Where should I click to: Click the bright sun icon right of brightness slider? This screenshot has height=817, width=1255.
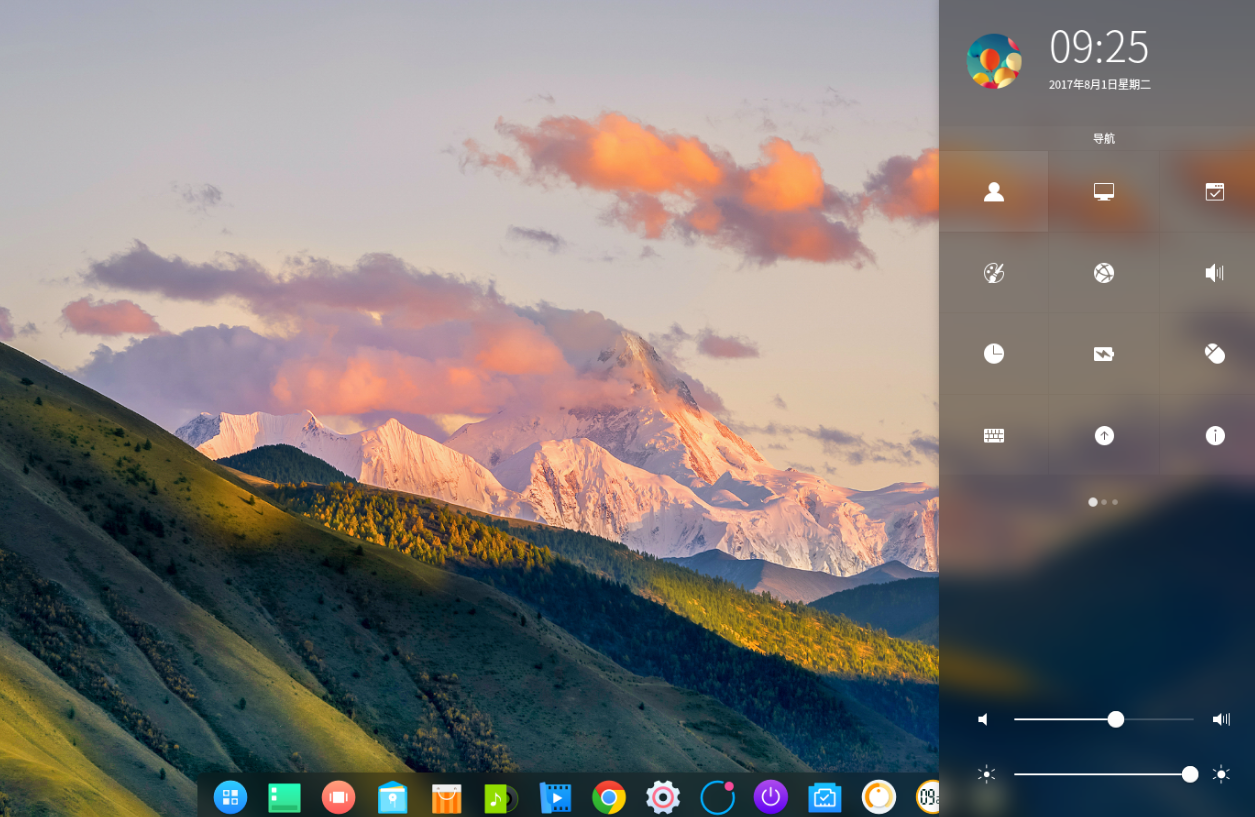pos(1221,774)
